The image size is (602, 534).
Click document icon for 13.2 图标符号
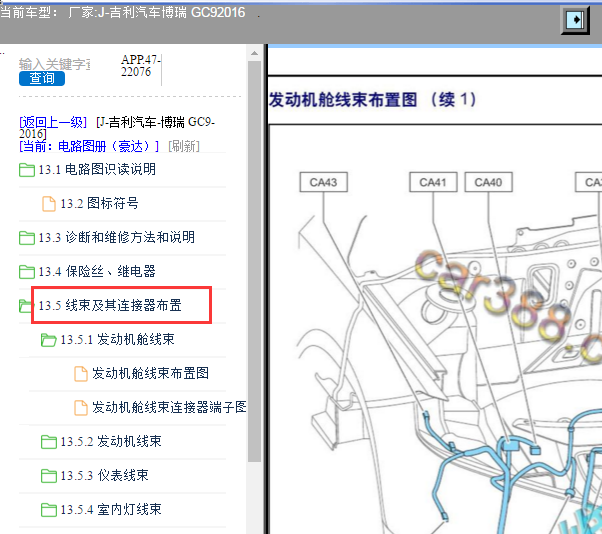point(48,204)
